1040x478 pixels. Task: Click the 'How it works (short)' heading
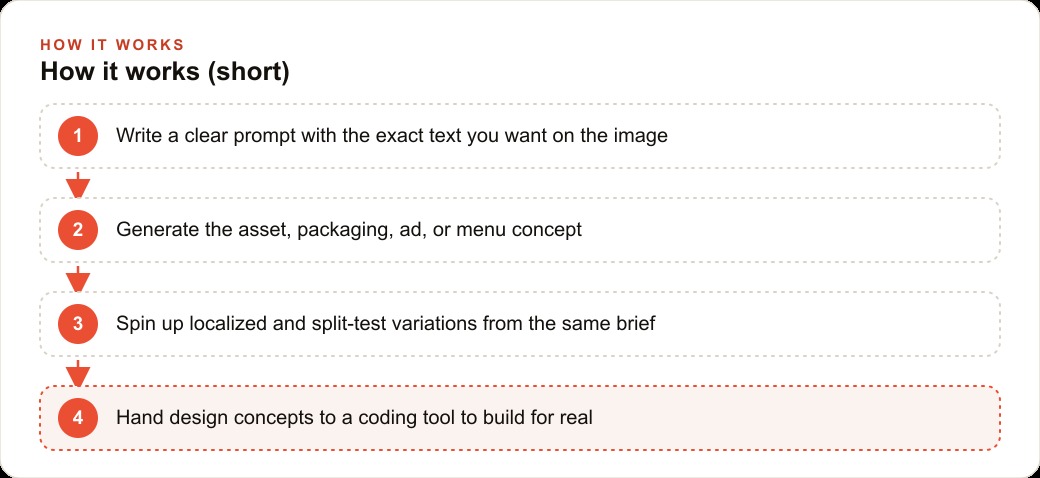(x=164, y=72)
